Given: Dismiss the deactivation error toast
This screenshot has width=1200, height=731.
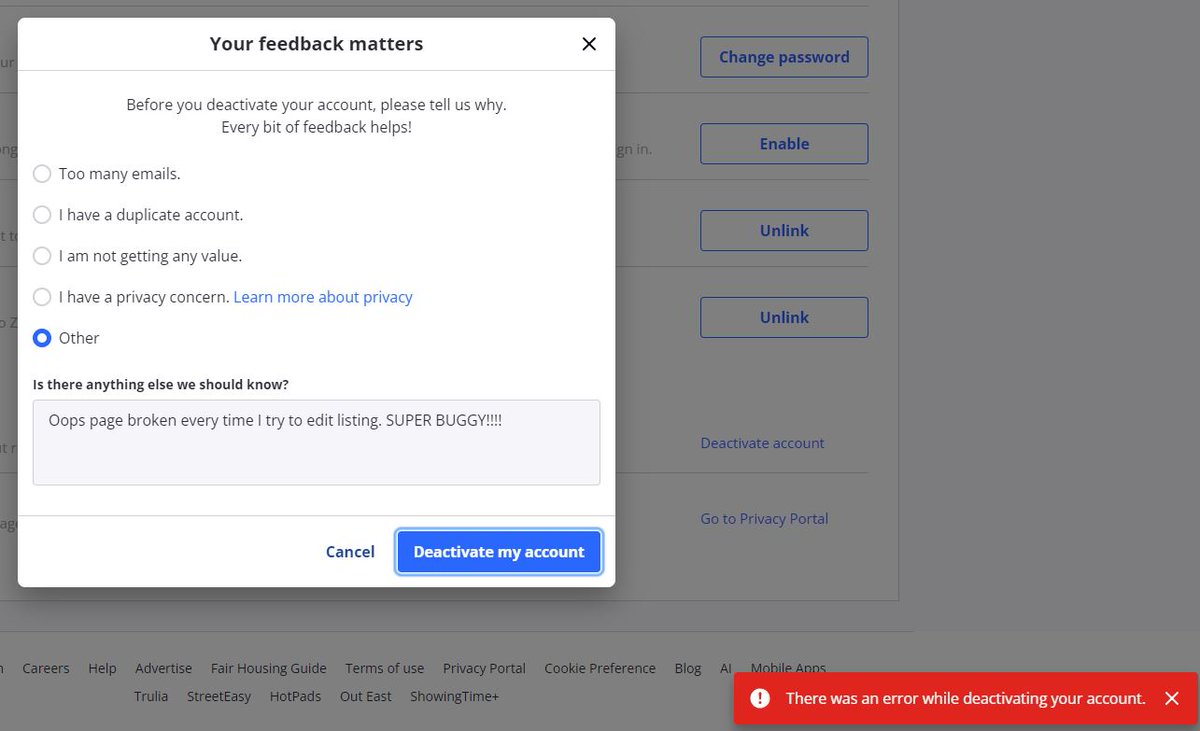Looking at the screenshot, I should tap(1172, 699).
